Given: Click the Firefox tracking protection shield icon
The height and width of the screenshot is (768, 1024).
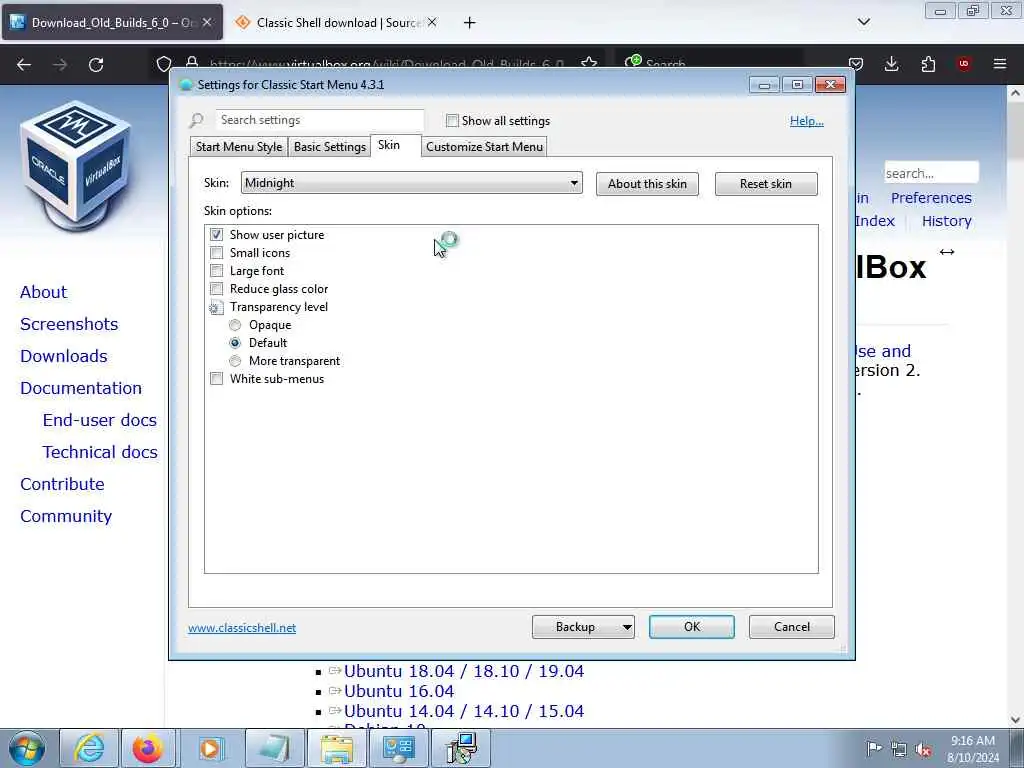Looking at the screenshot, I should (164, 64).
